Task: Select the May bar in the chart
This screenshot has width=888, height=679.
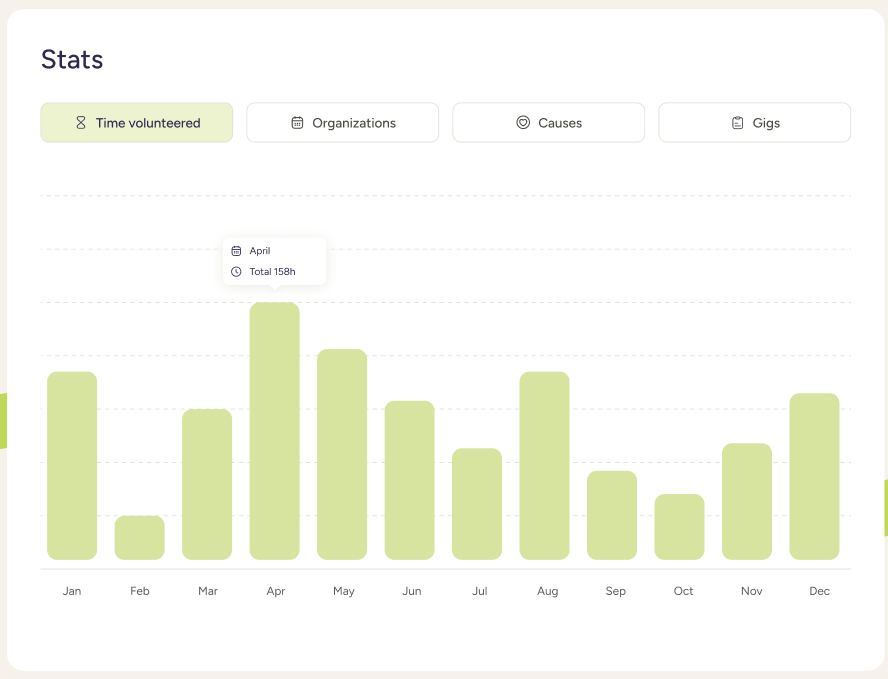Action: tap(342, 454)
